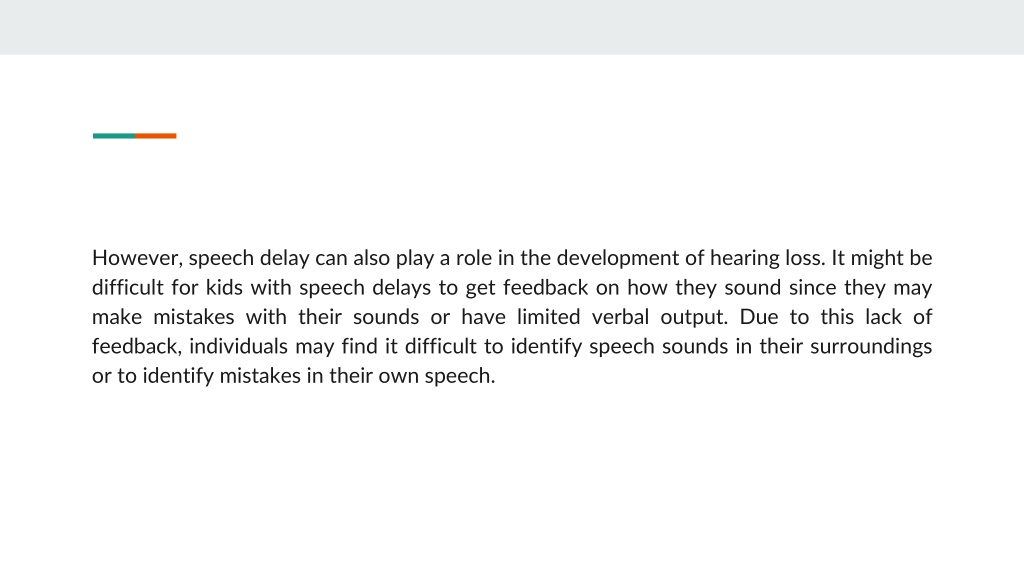Click the word "difficult" starting second line
Screen dimensions: 1024x576
point(128,287)
